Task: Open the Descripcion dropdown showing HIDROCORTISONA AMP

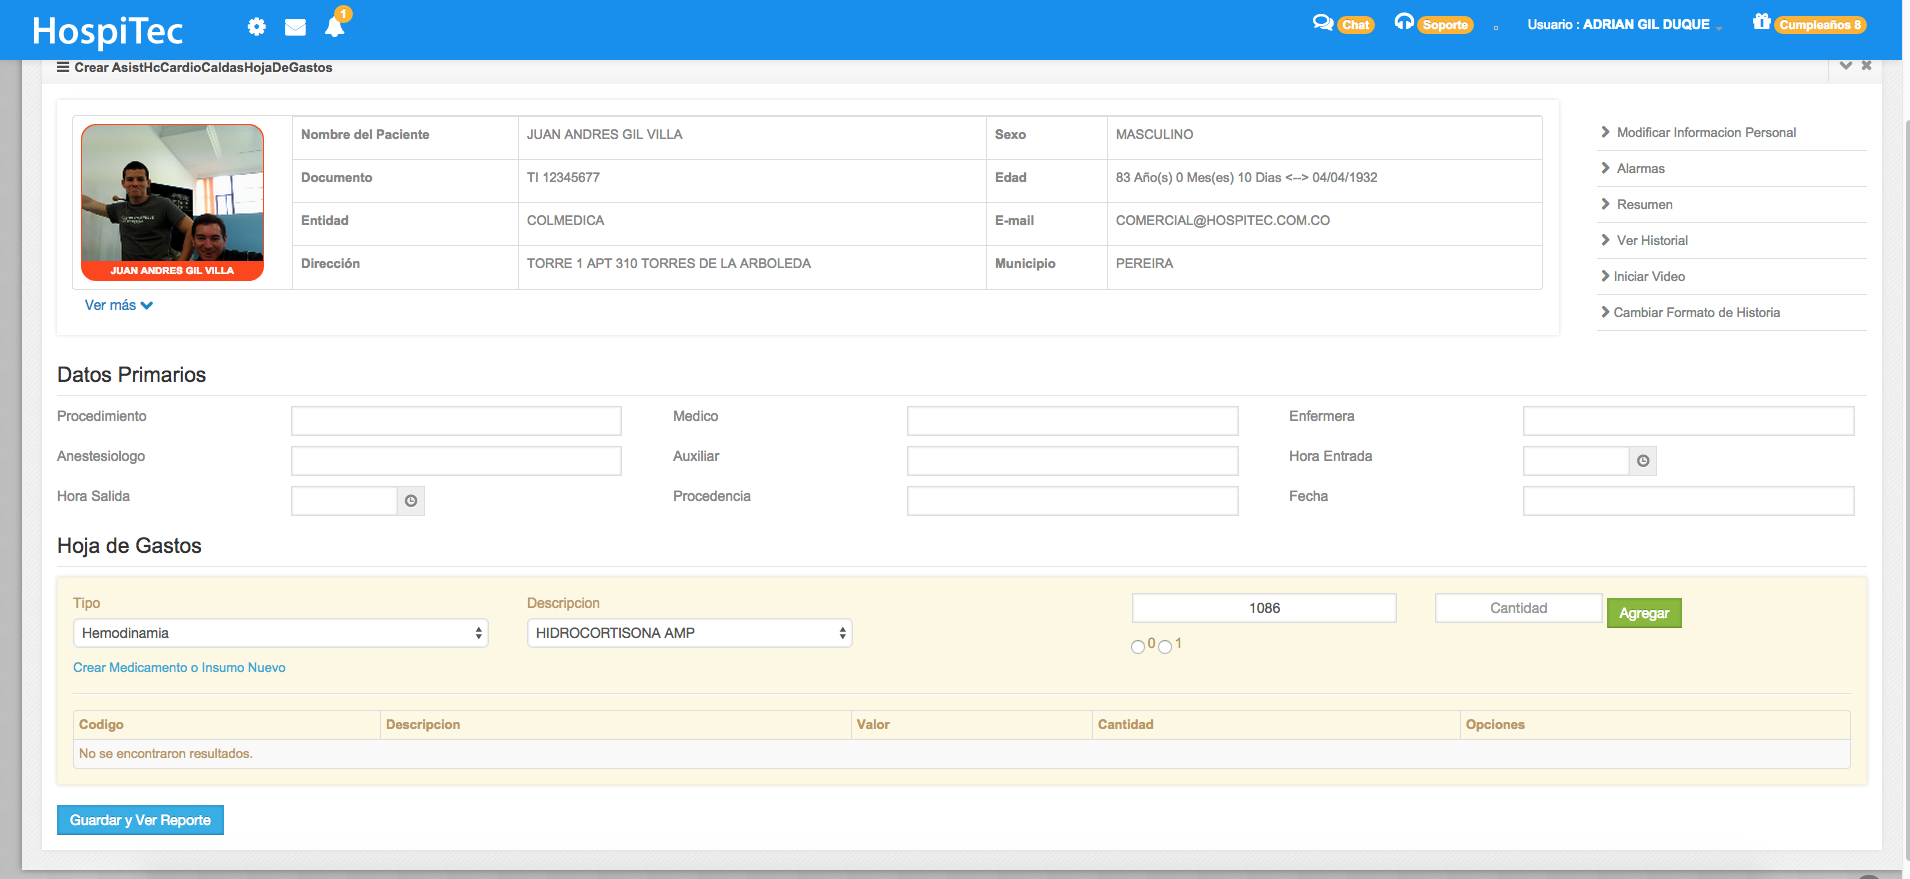Action: 689,633
